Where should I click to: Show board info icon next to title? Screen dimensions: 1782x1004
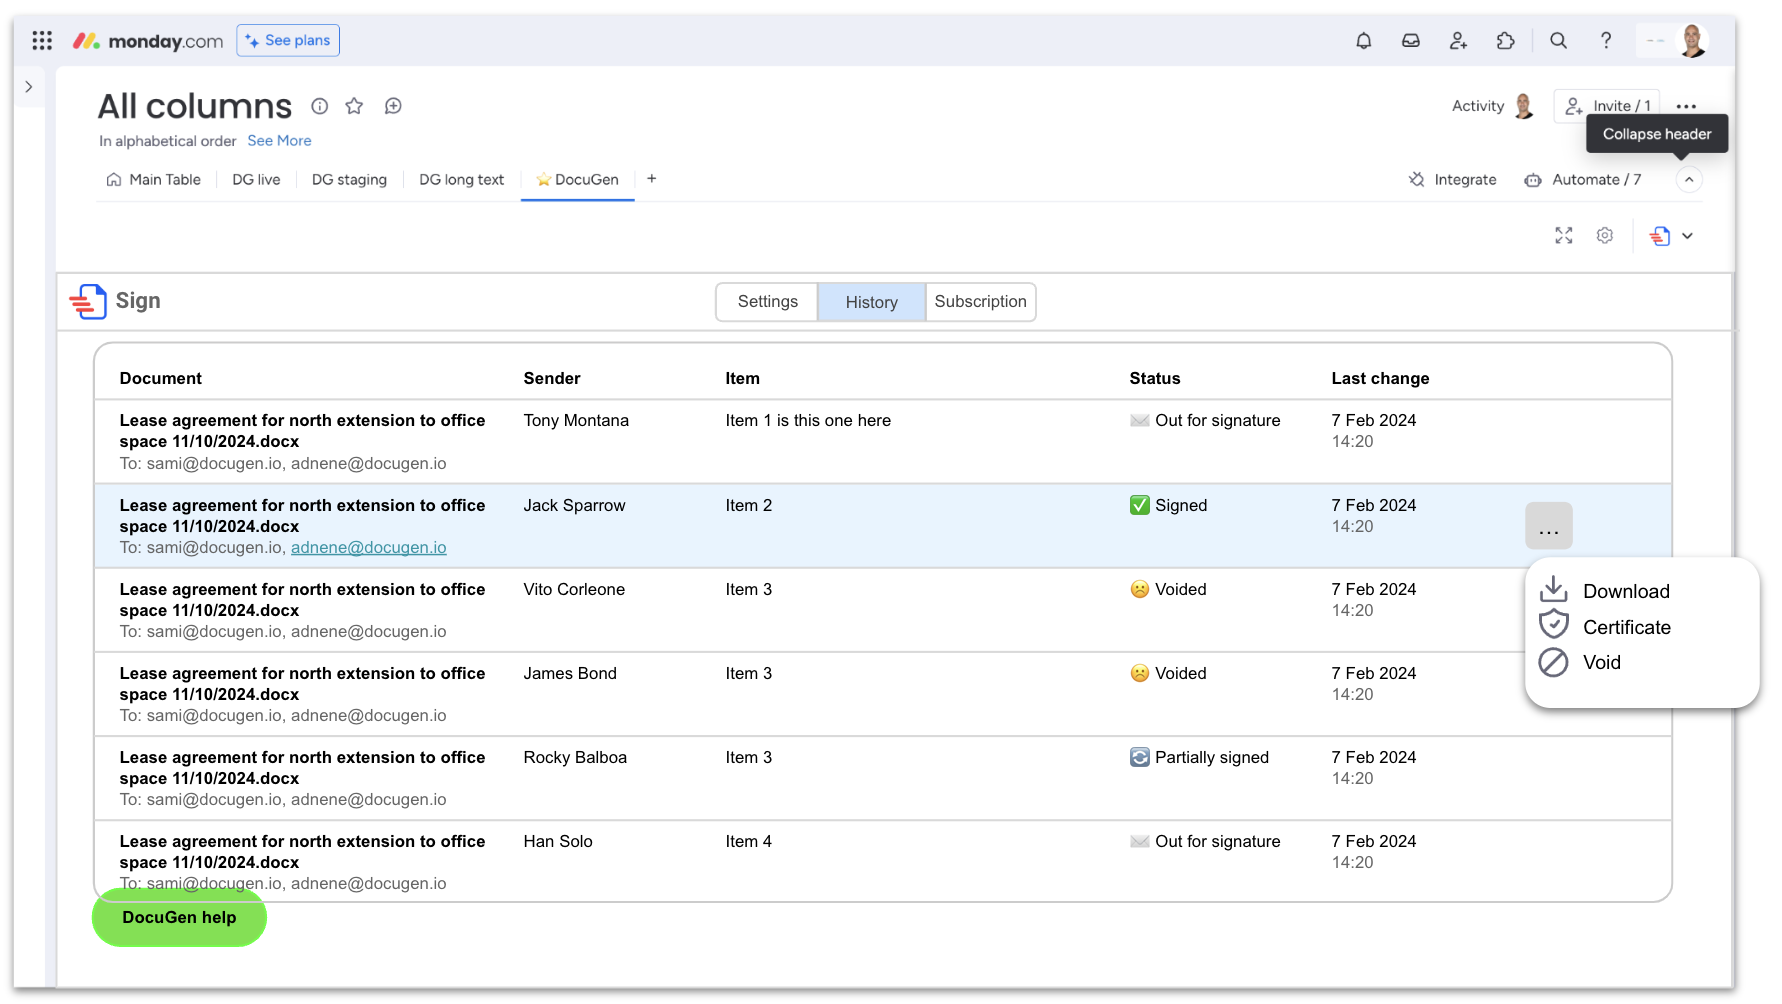click(320, 106)
